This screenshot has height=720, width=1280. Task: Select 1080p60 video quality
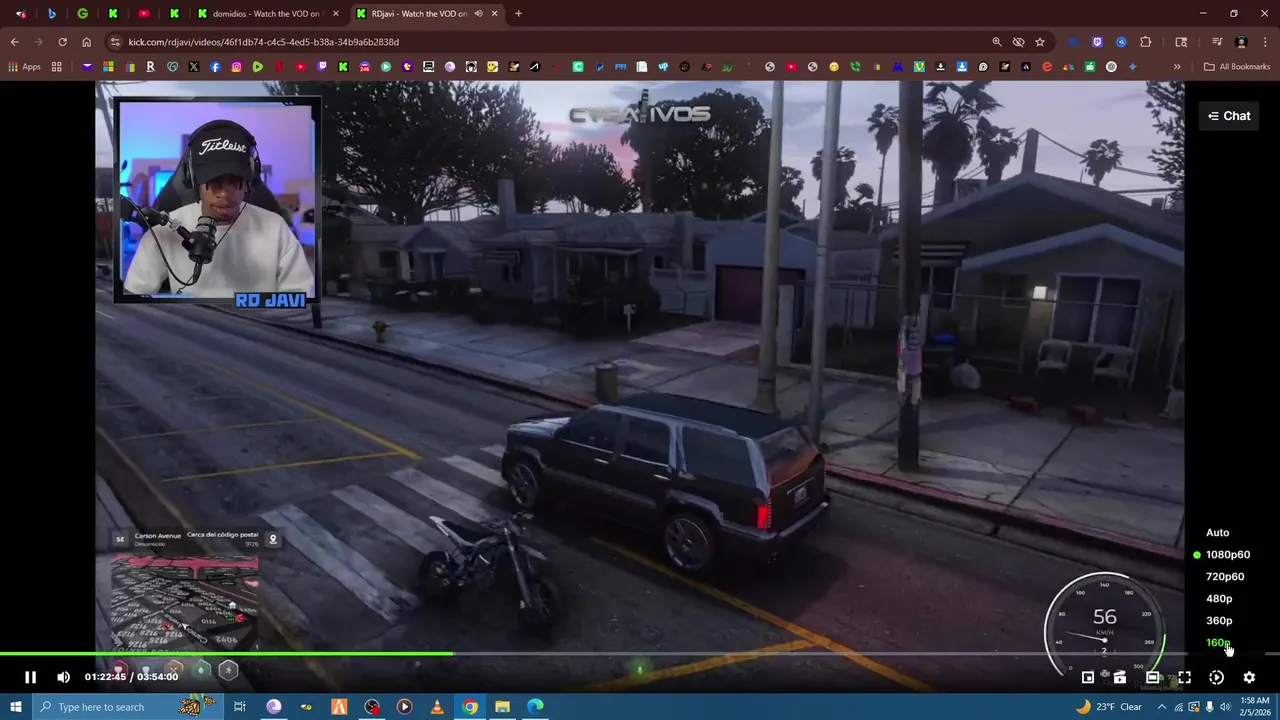point(1227,555)
